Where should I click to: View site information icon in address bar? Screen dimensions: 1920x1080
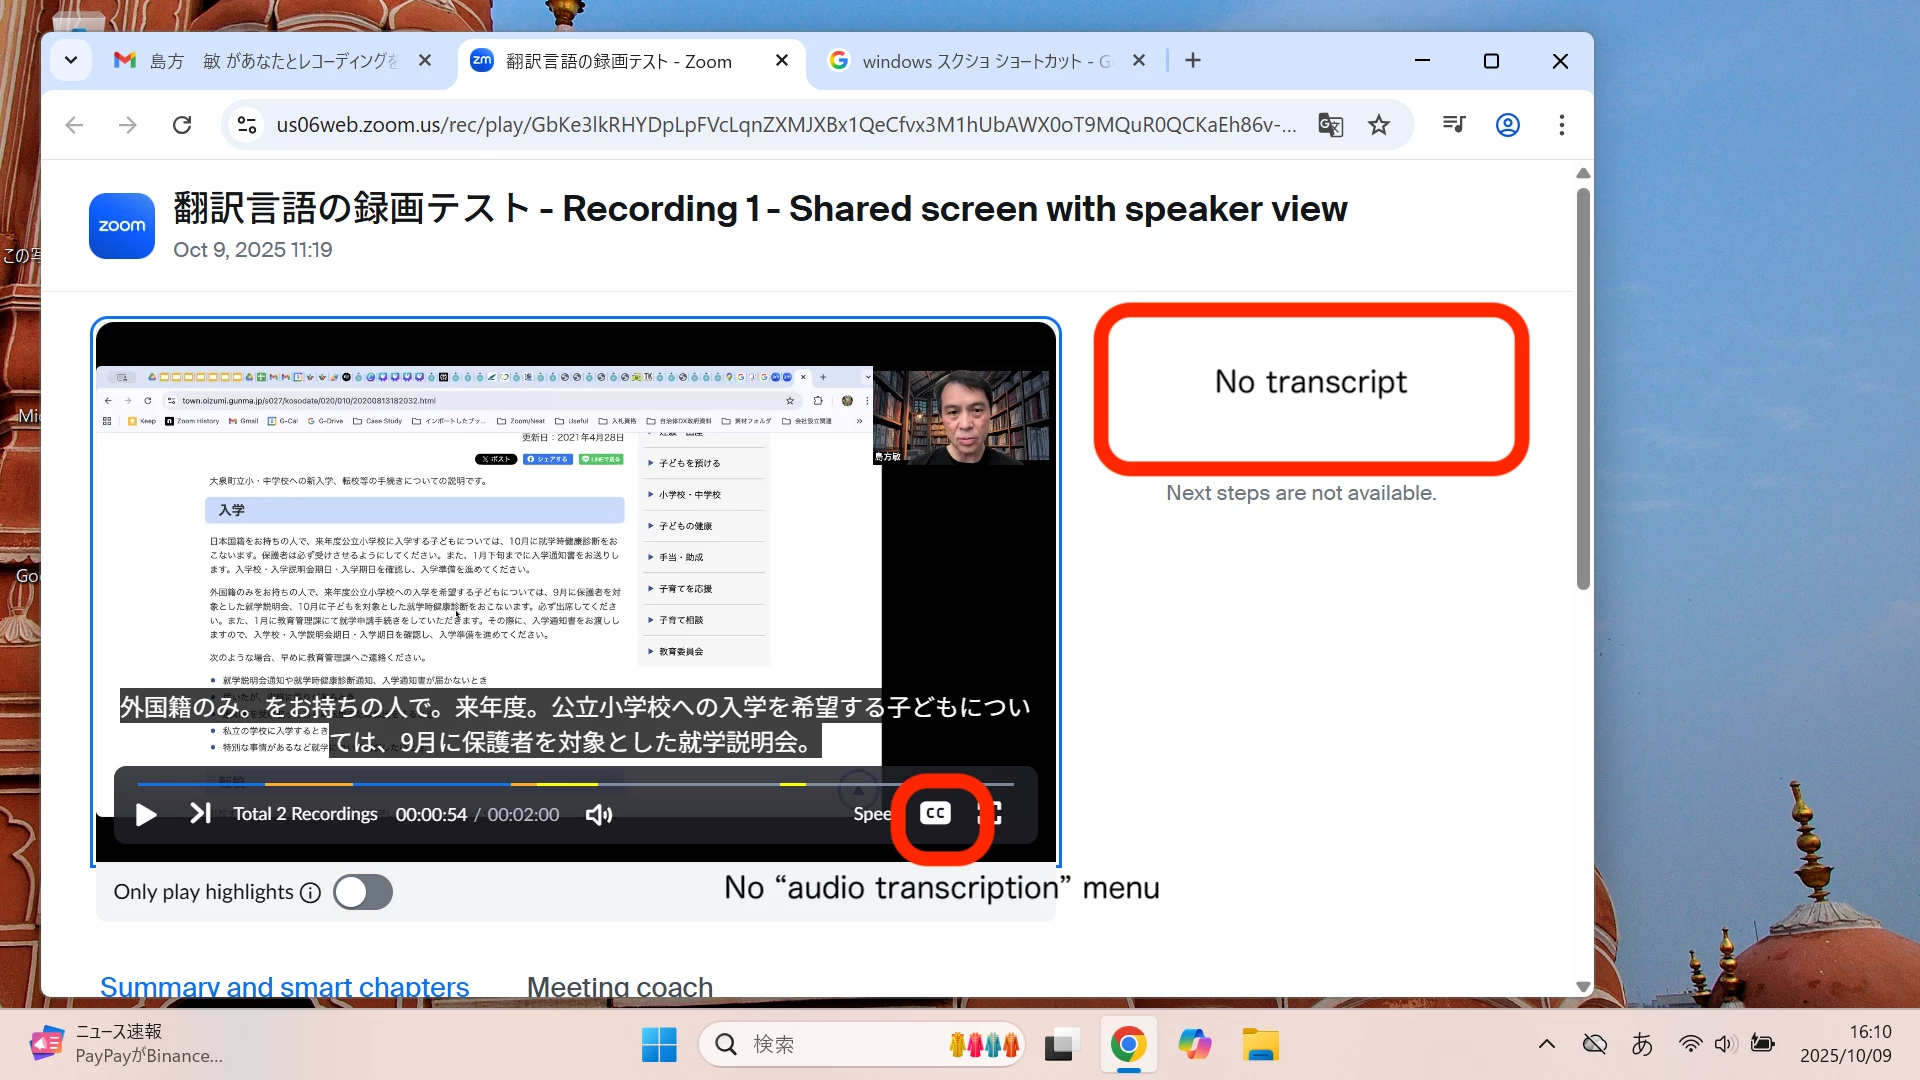point(247,125)
